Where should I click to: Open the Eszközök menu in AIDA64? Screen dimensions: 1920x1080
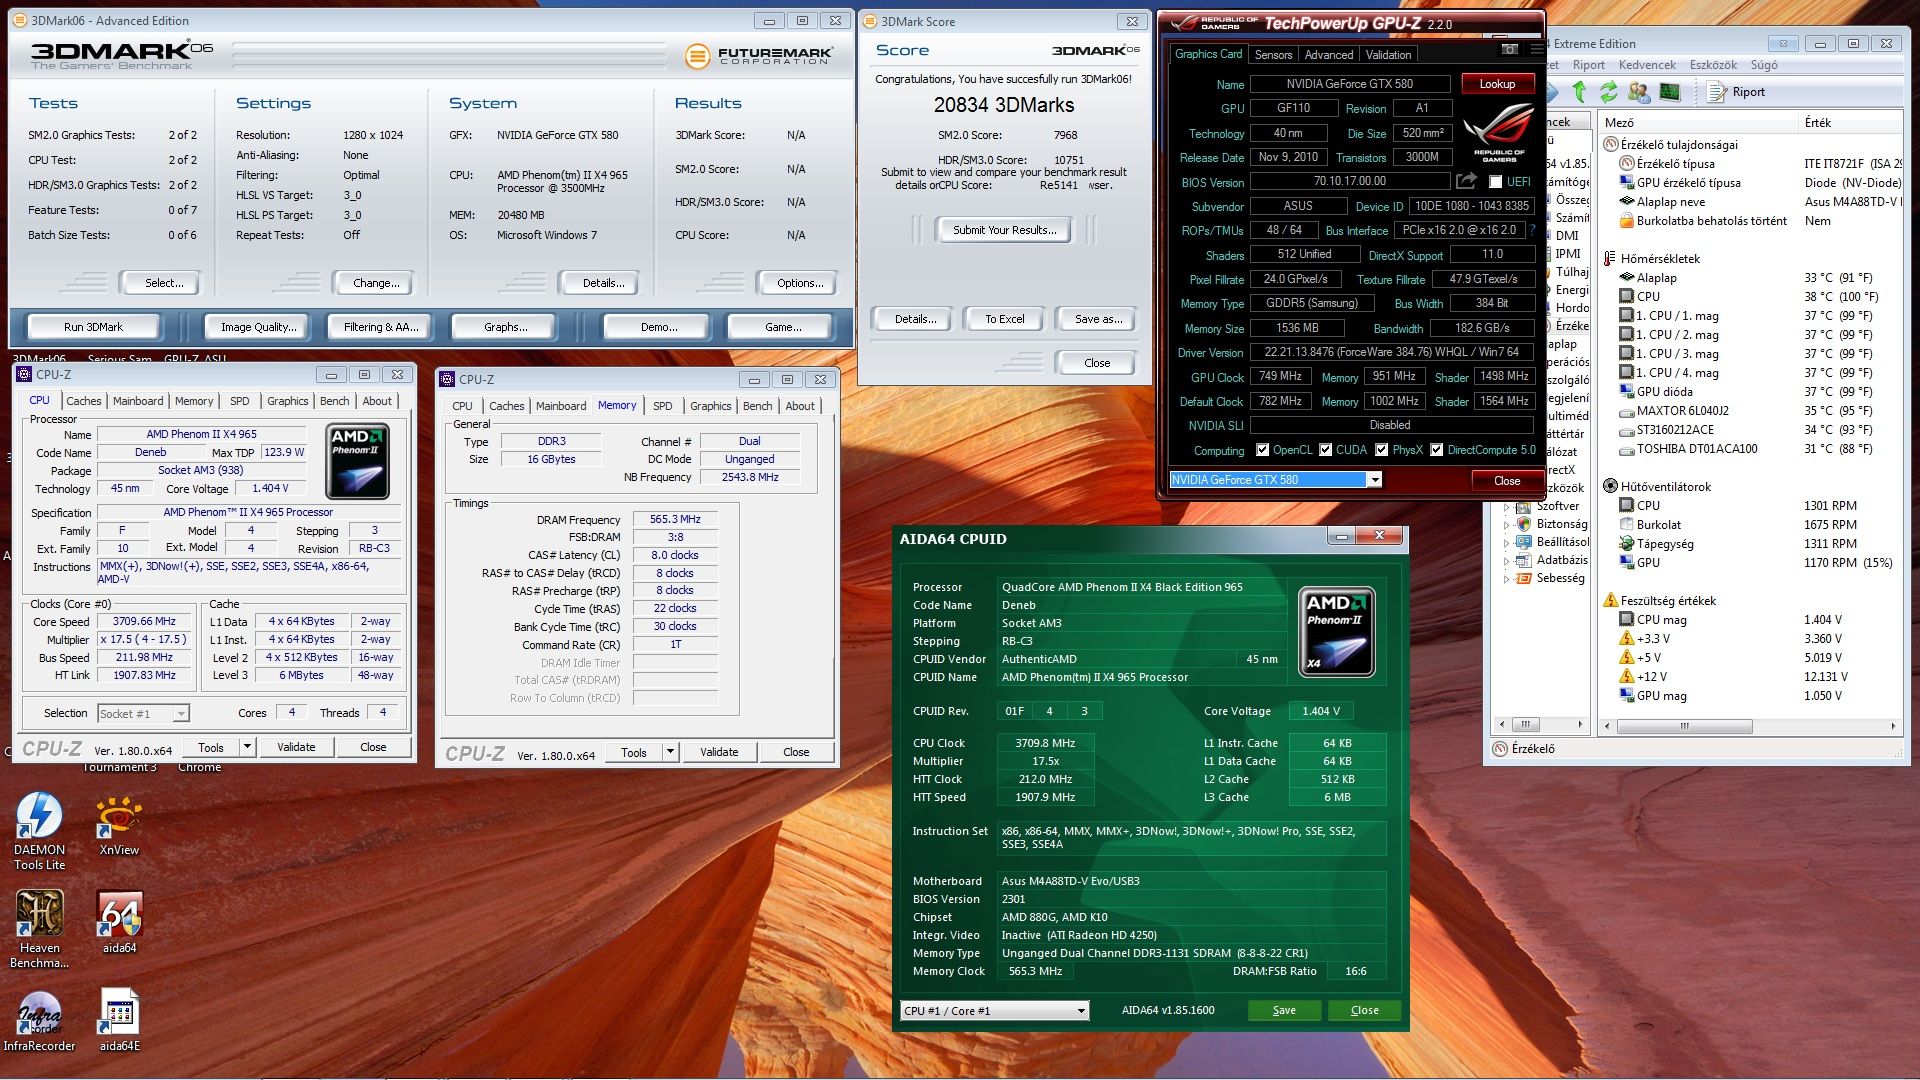1713,65
